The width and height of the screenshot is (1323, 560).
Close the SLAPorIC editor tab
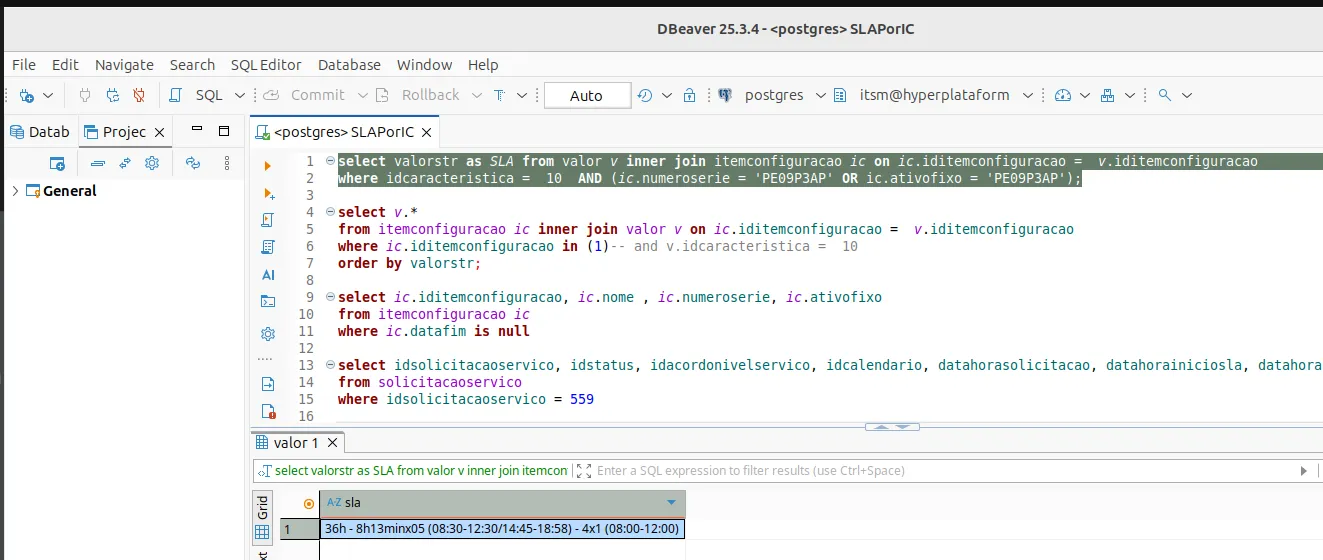427,132
